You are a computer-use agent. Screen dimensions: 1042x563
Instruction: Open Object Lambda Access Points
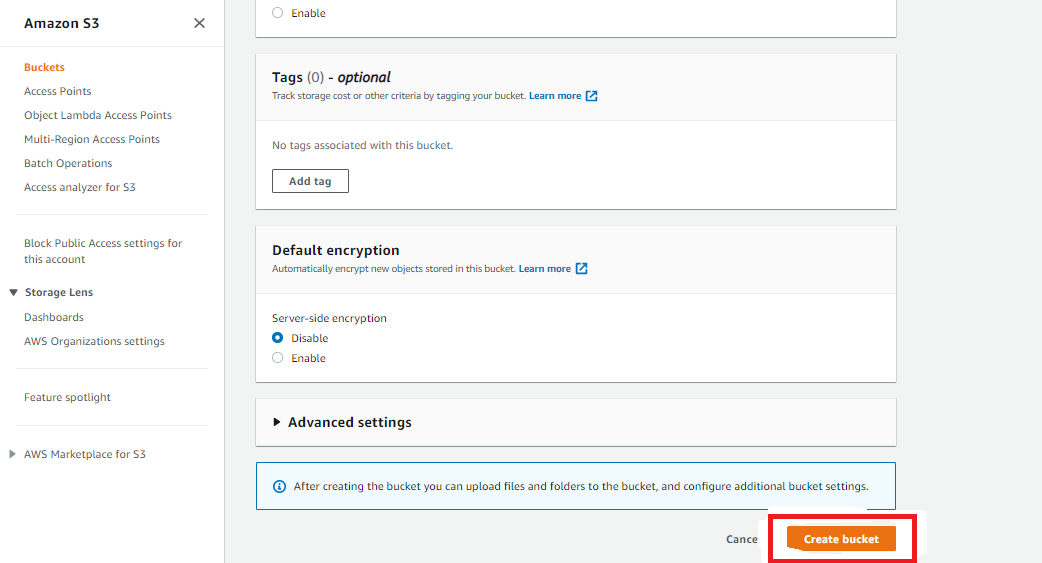tap(98, 115)
